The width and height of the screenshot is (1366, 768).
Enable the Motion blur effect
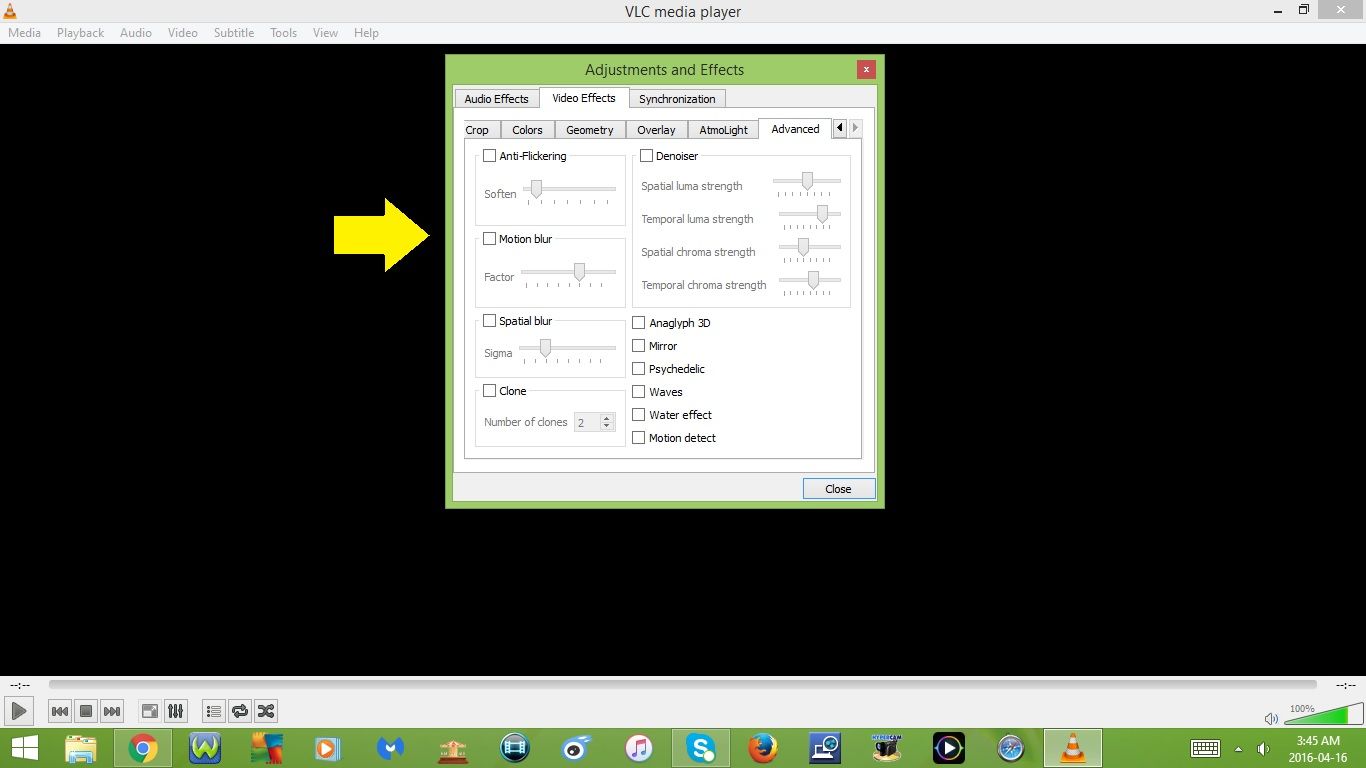tap(489, 238)
